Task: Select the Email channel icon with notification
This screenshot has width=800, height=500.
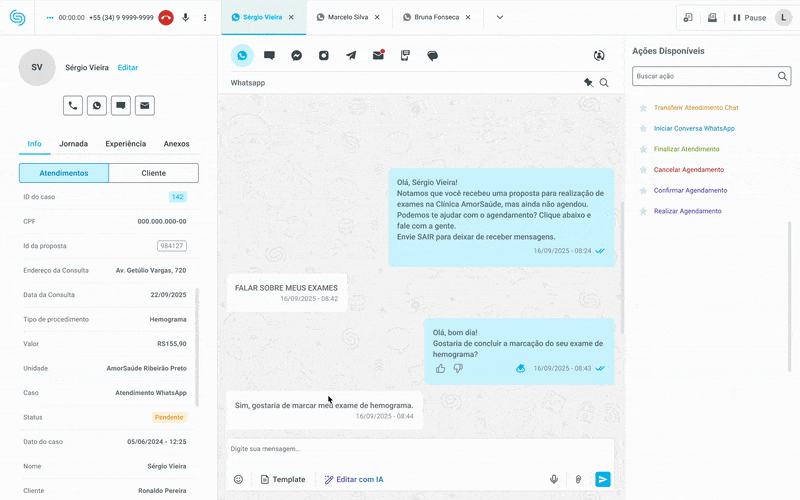Action: (x=378, y=55)
